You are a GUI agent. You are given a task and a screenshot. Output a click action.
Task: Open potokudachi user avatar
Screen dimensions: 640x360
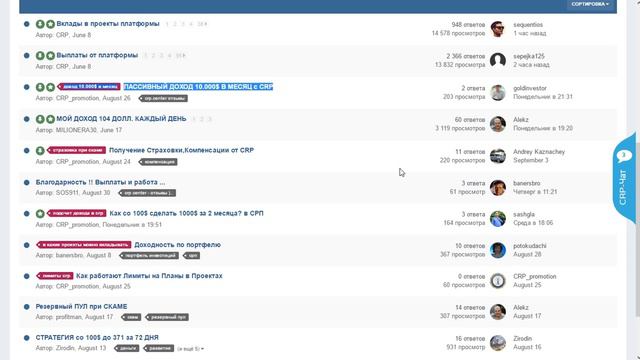498,250
